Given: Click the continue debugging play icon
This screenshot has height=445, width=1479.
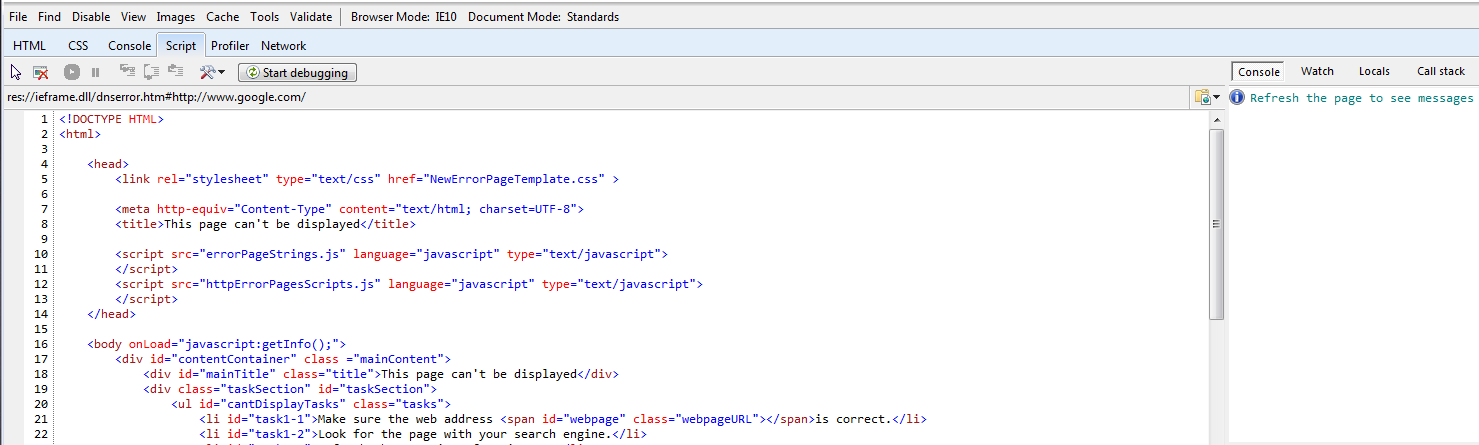Looking at the screenshot, I should [72, 72].
